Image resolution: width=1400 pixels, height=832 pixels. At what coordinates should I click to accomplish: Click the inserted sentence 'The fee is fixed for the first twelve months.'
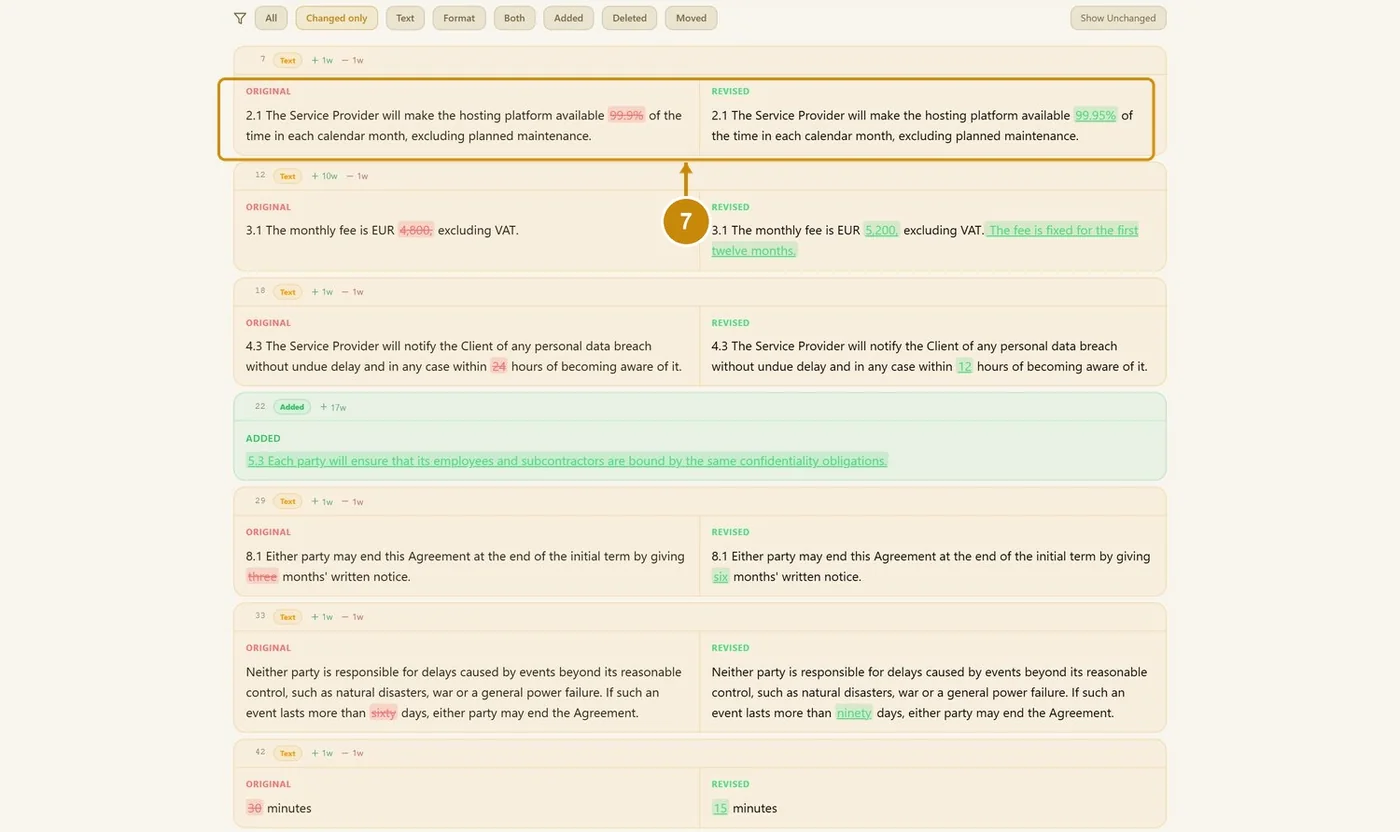925,240
